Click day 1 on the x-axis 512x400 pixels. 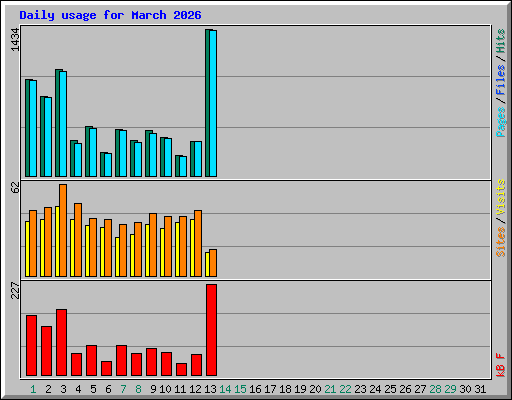click(x=33, y=389)
